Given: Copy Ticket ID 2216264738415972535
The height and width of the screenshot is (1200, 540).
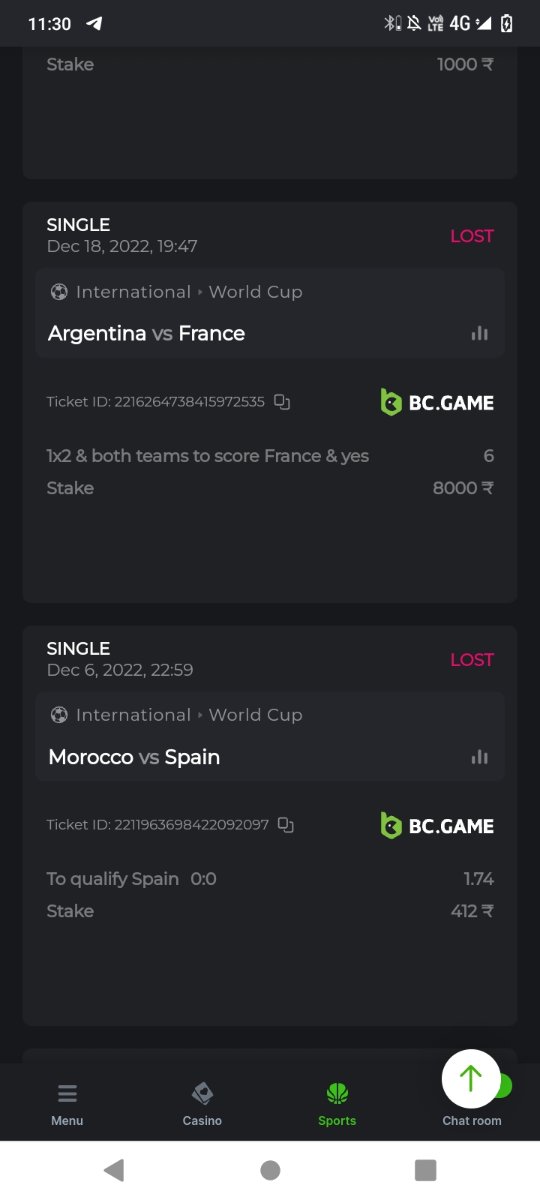Looking at the screenshot, I should pos(282,402).
